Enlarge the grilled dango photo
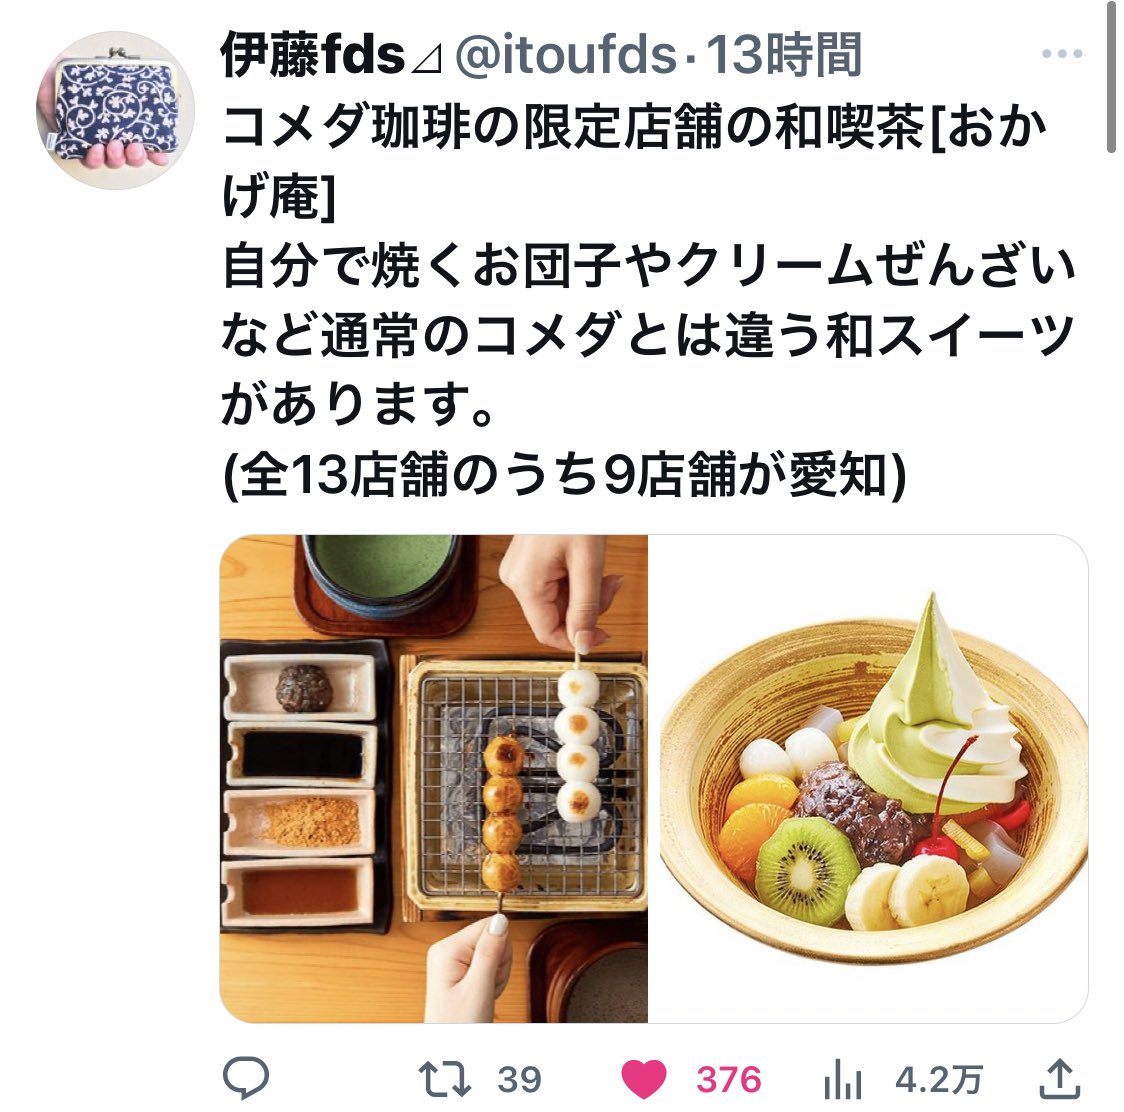Viewport: 1124px width, 1112px height. pyautogui.click(x=433, y=779)
